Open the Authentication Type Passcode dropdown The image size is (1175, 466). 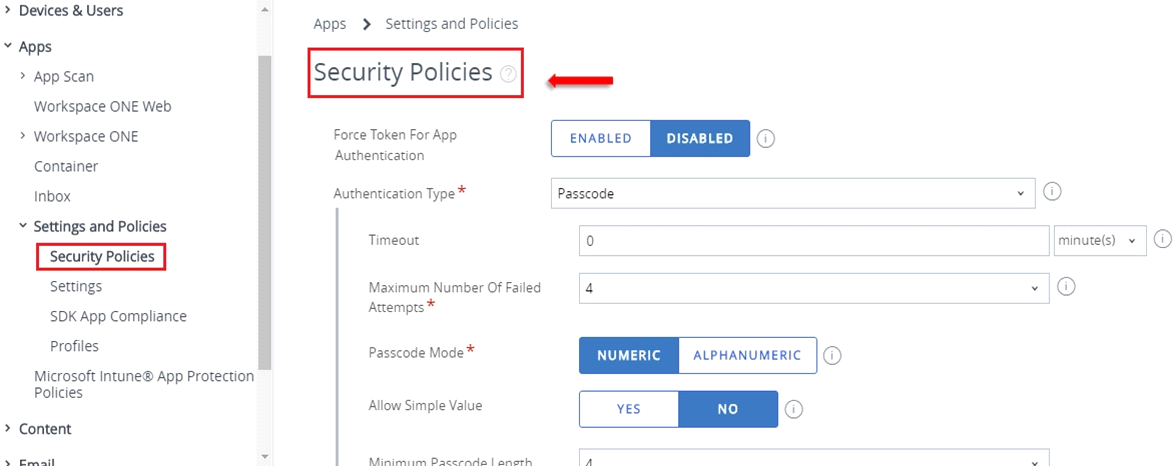[793, 193]
